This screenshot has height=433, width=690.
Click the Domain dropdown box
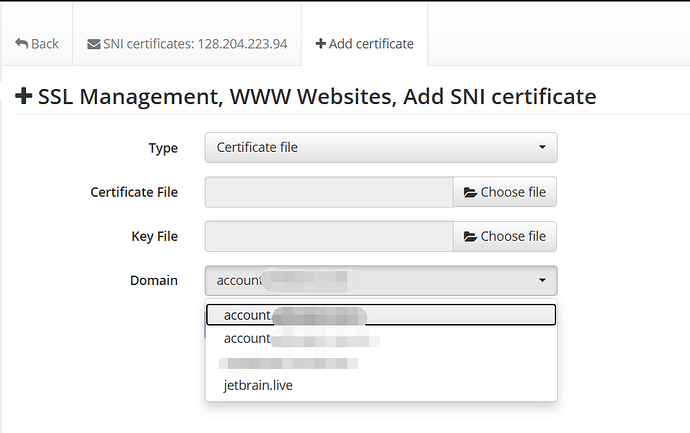381,280
